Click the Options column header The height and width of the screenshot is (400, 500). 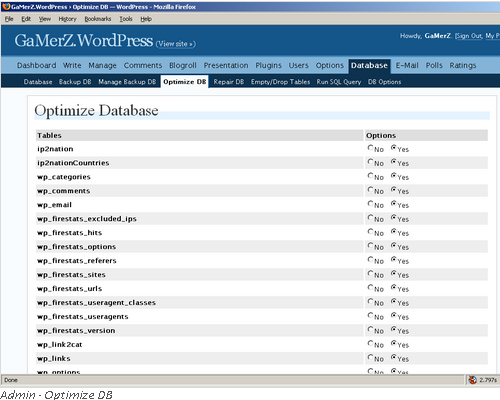pos(381,135)
